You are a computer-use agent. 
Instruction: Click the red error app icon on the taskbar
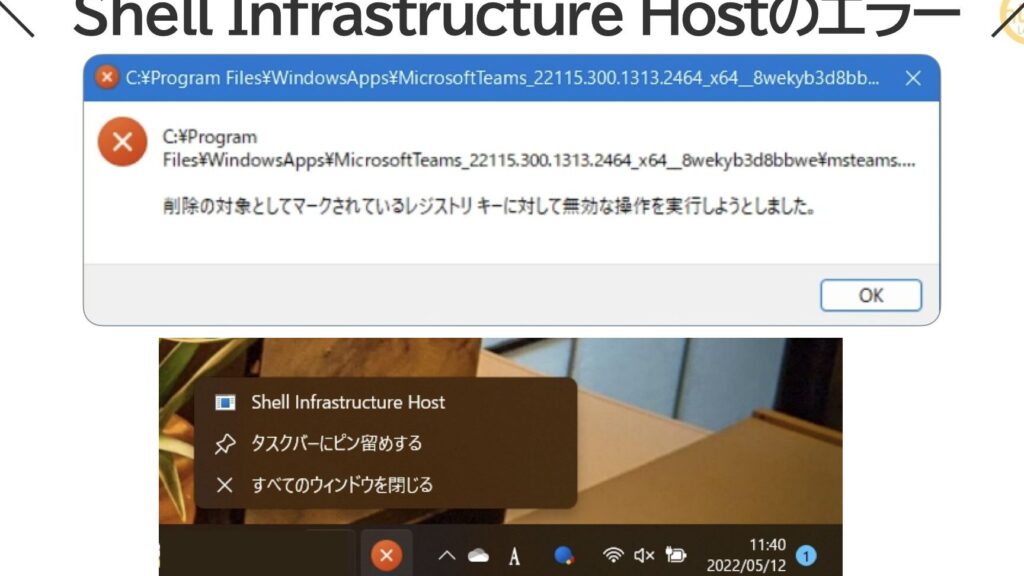(x=386, y=556)
